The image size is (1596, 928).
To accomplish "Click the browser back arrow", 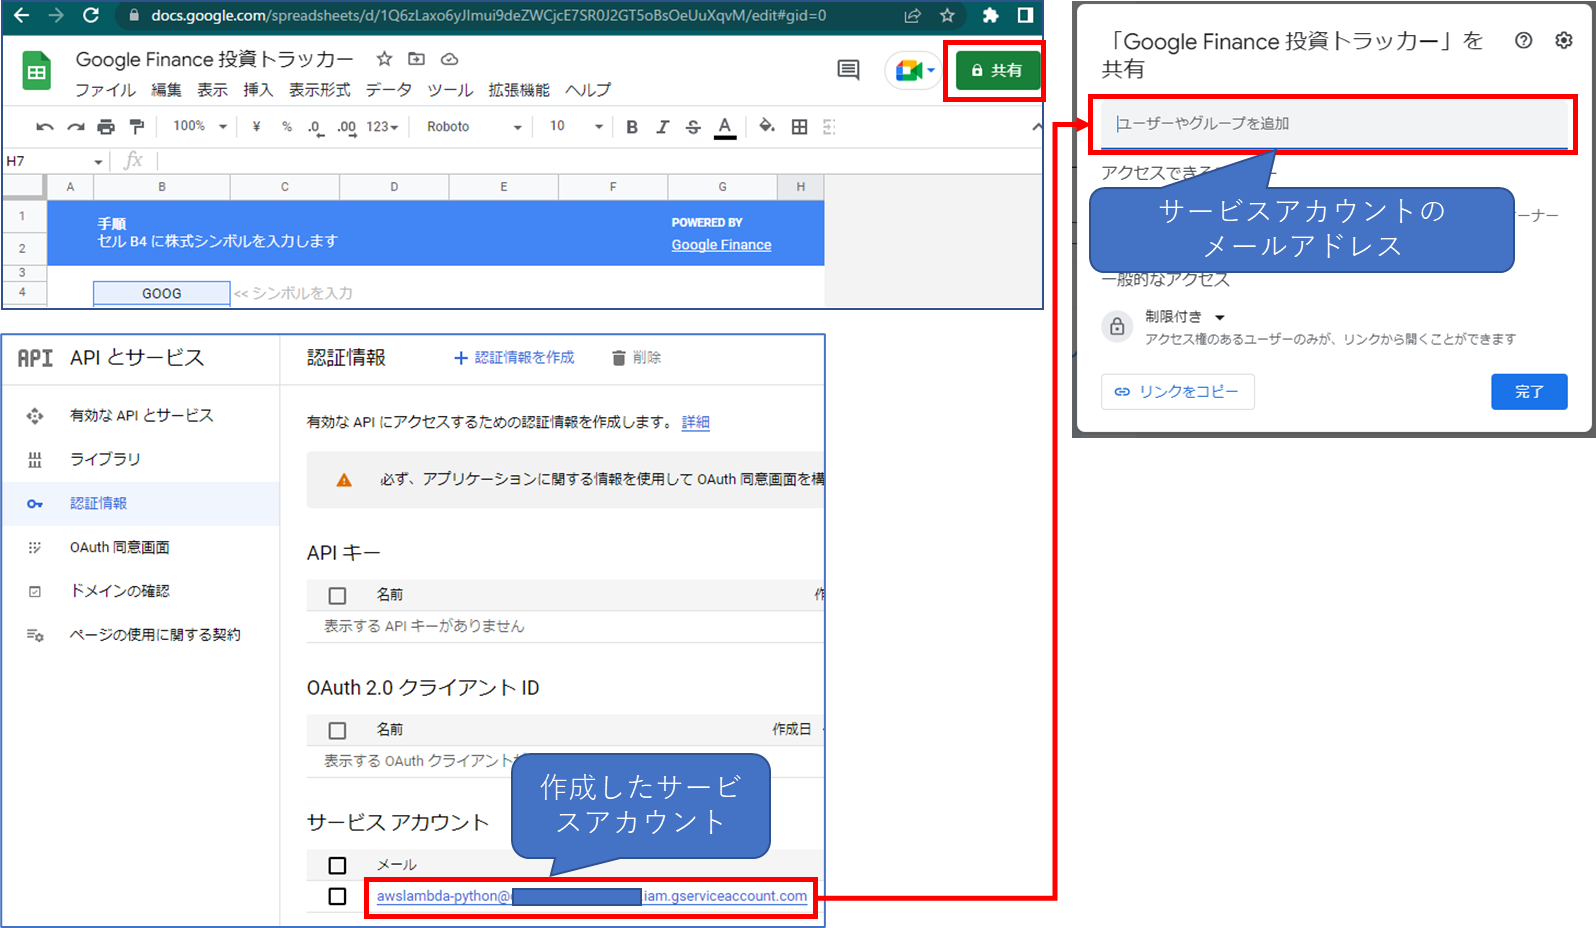I will coord(21,15).
